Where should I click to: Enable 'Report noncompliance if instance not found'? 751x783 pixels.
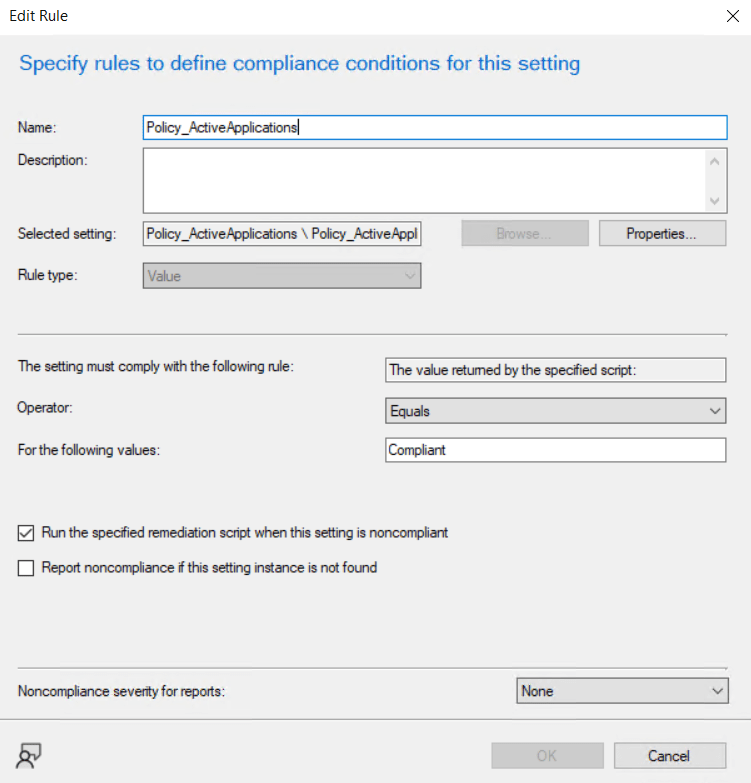coord(26,568)
